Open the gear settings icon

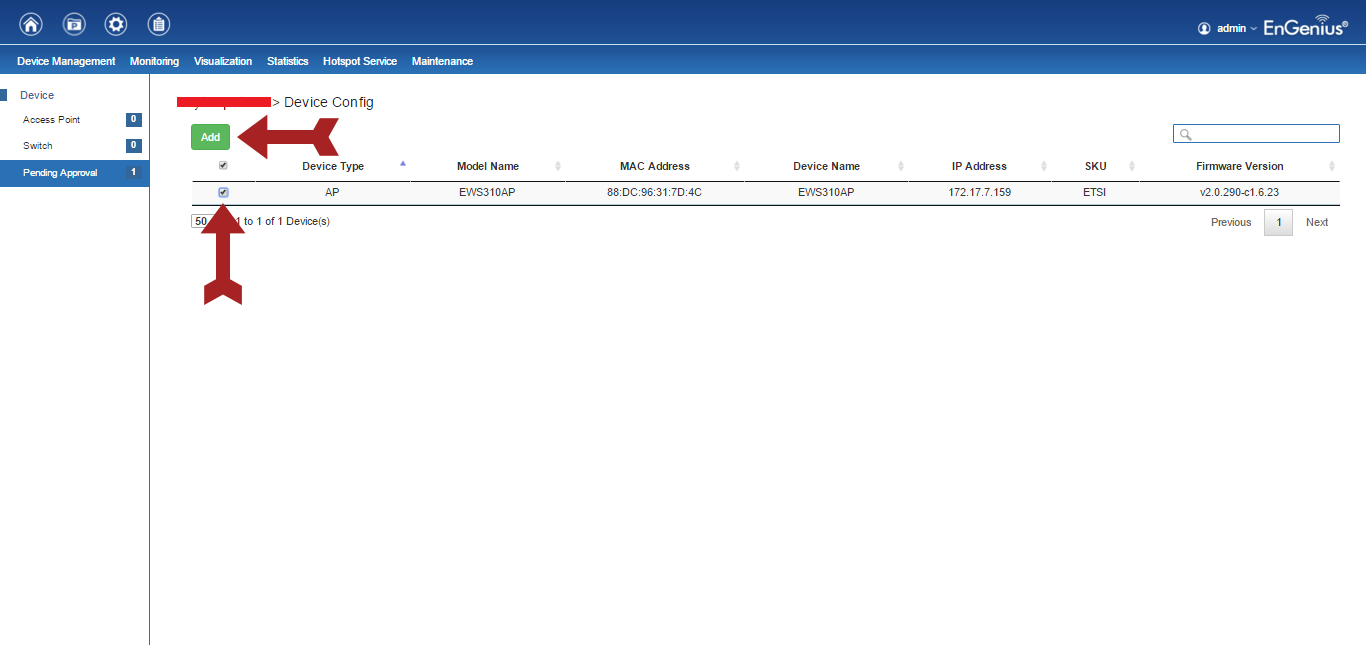click(x=116, y=24)
